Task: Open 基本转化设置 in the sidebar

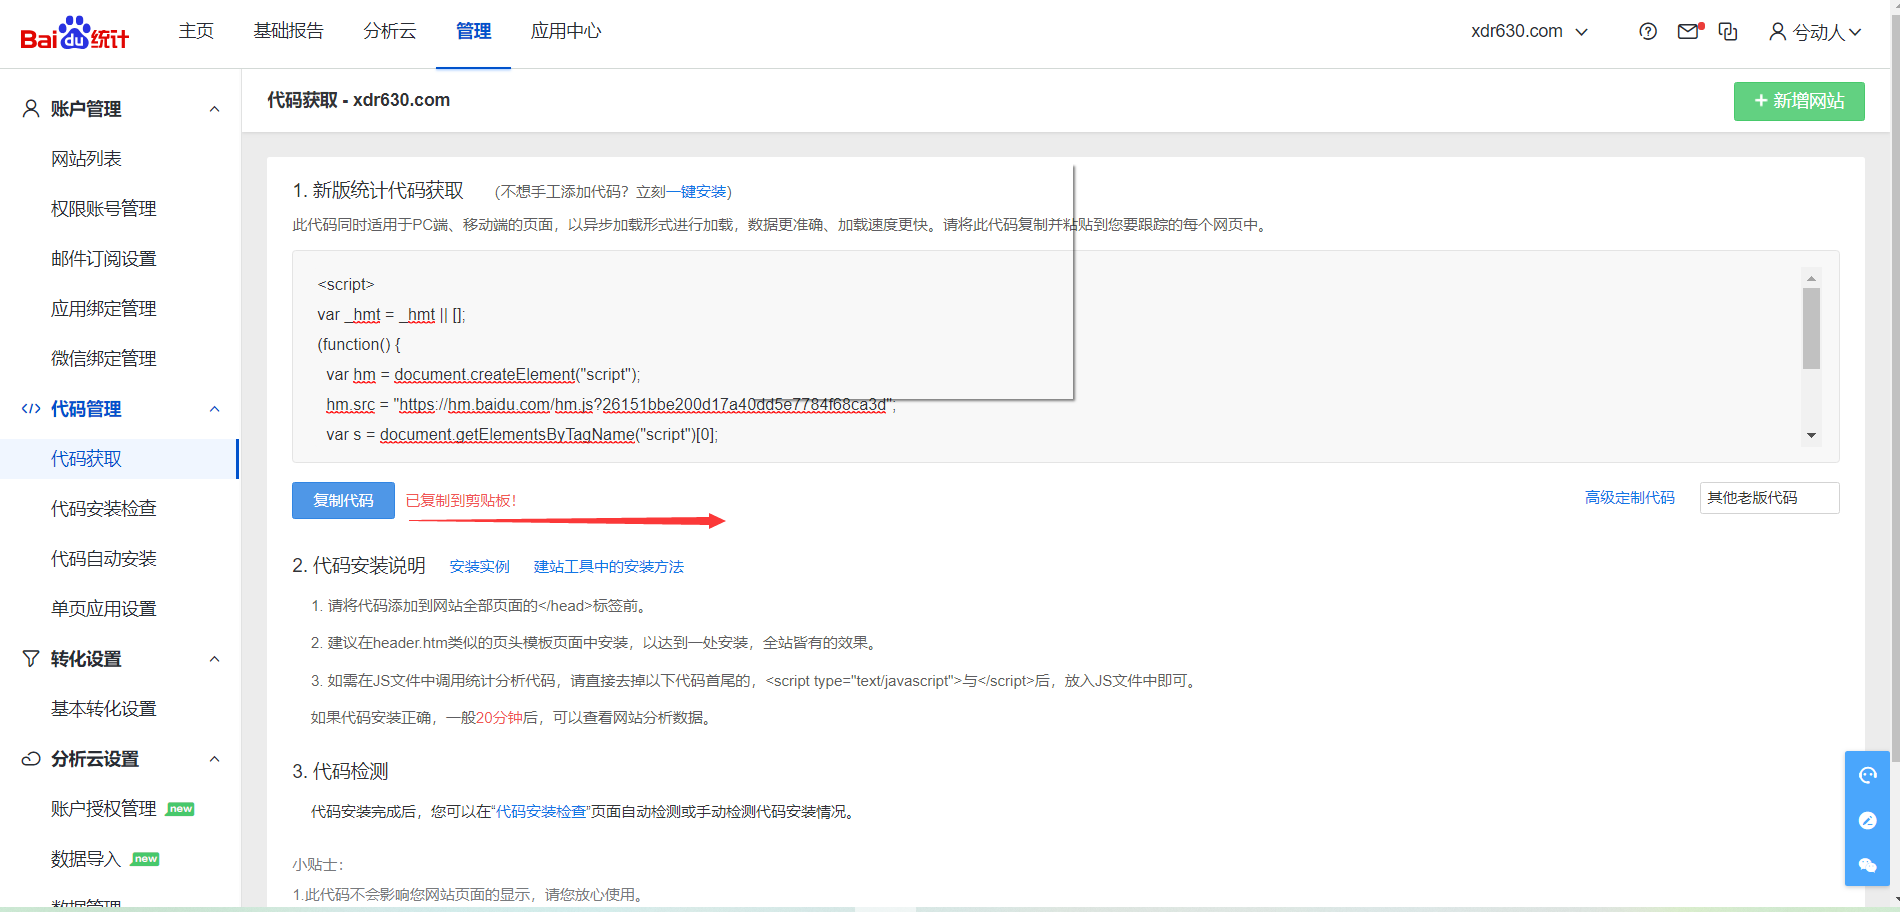Action: (104, 708)
